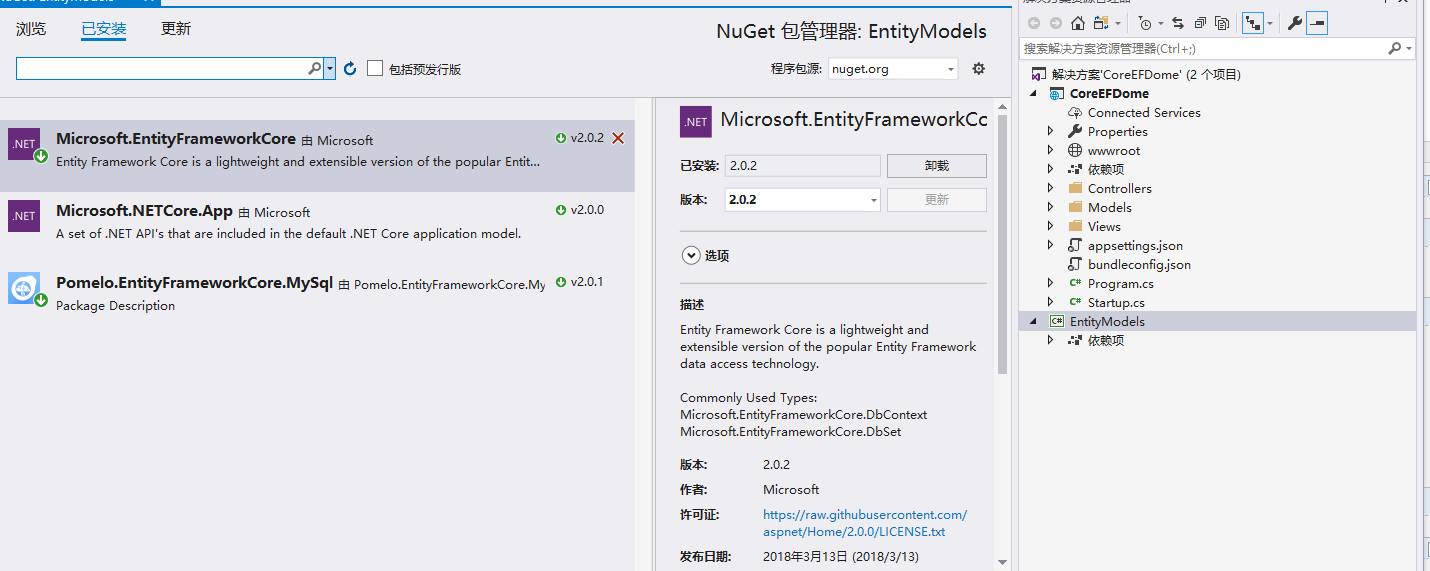Viewport: 1430px width, 571px height.
Task: Click the Sync with Active Document icon
Action: 1178,23
